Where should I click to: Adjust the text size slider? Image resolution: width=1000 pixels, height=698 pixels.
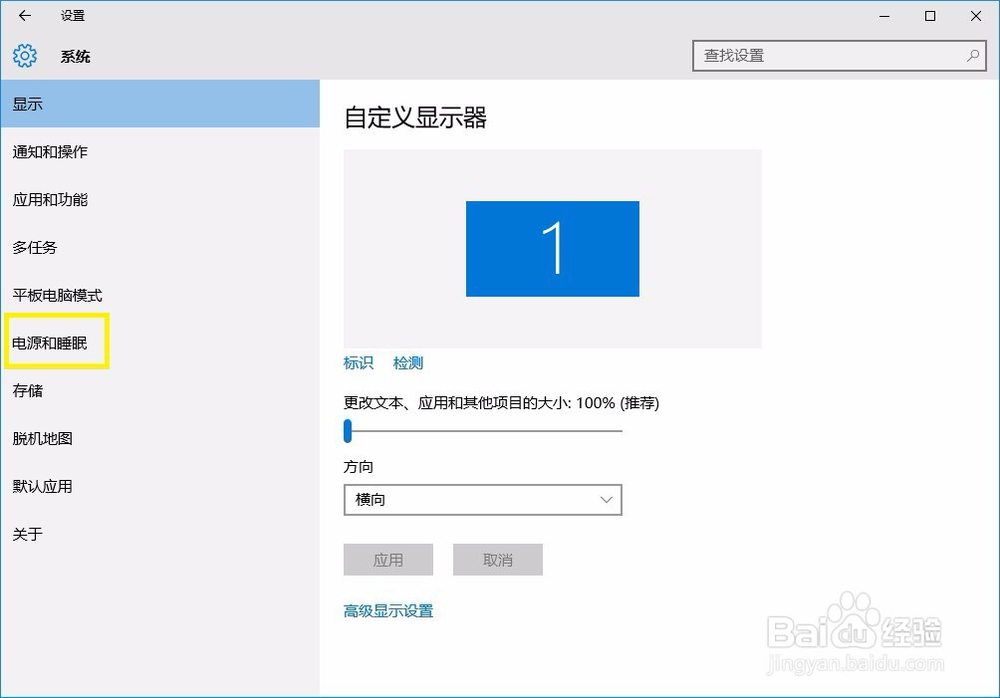click(x=348, y=431)
